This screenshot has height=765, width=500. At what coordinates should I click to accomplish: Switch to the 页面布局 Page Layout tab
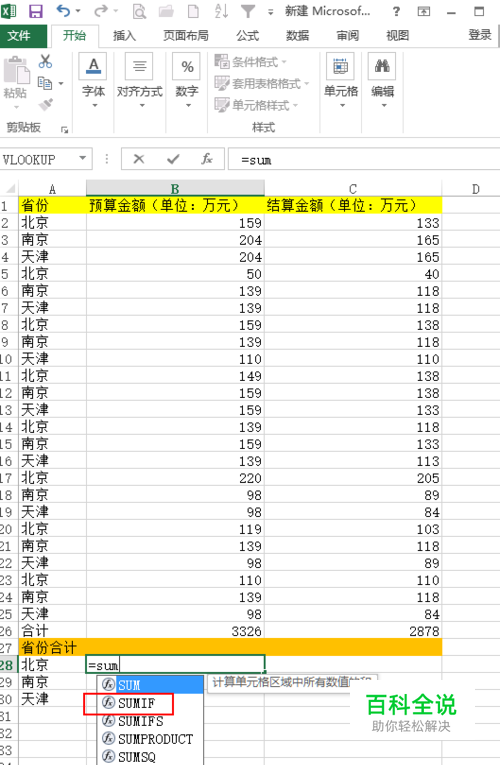point(185,36)
